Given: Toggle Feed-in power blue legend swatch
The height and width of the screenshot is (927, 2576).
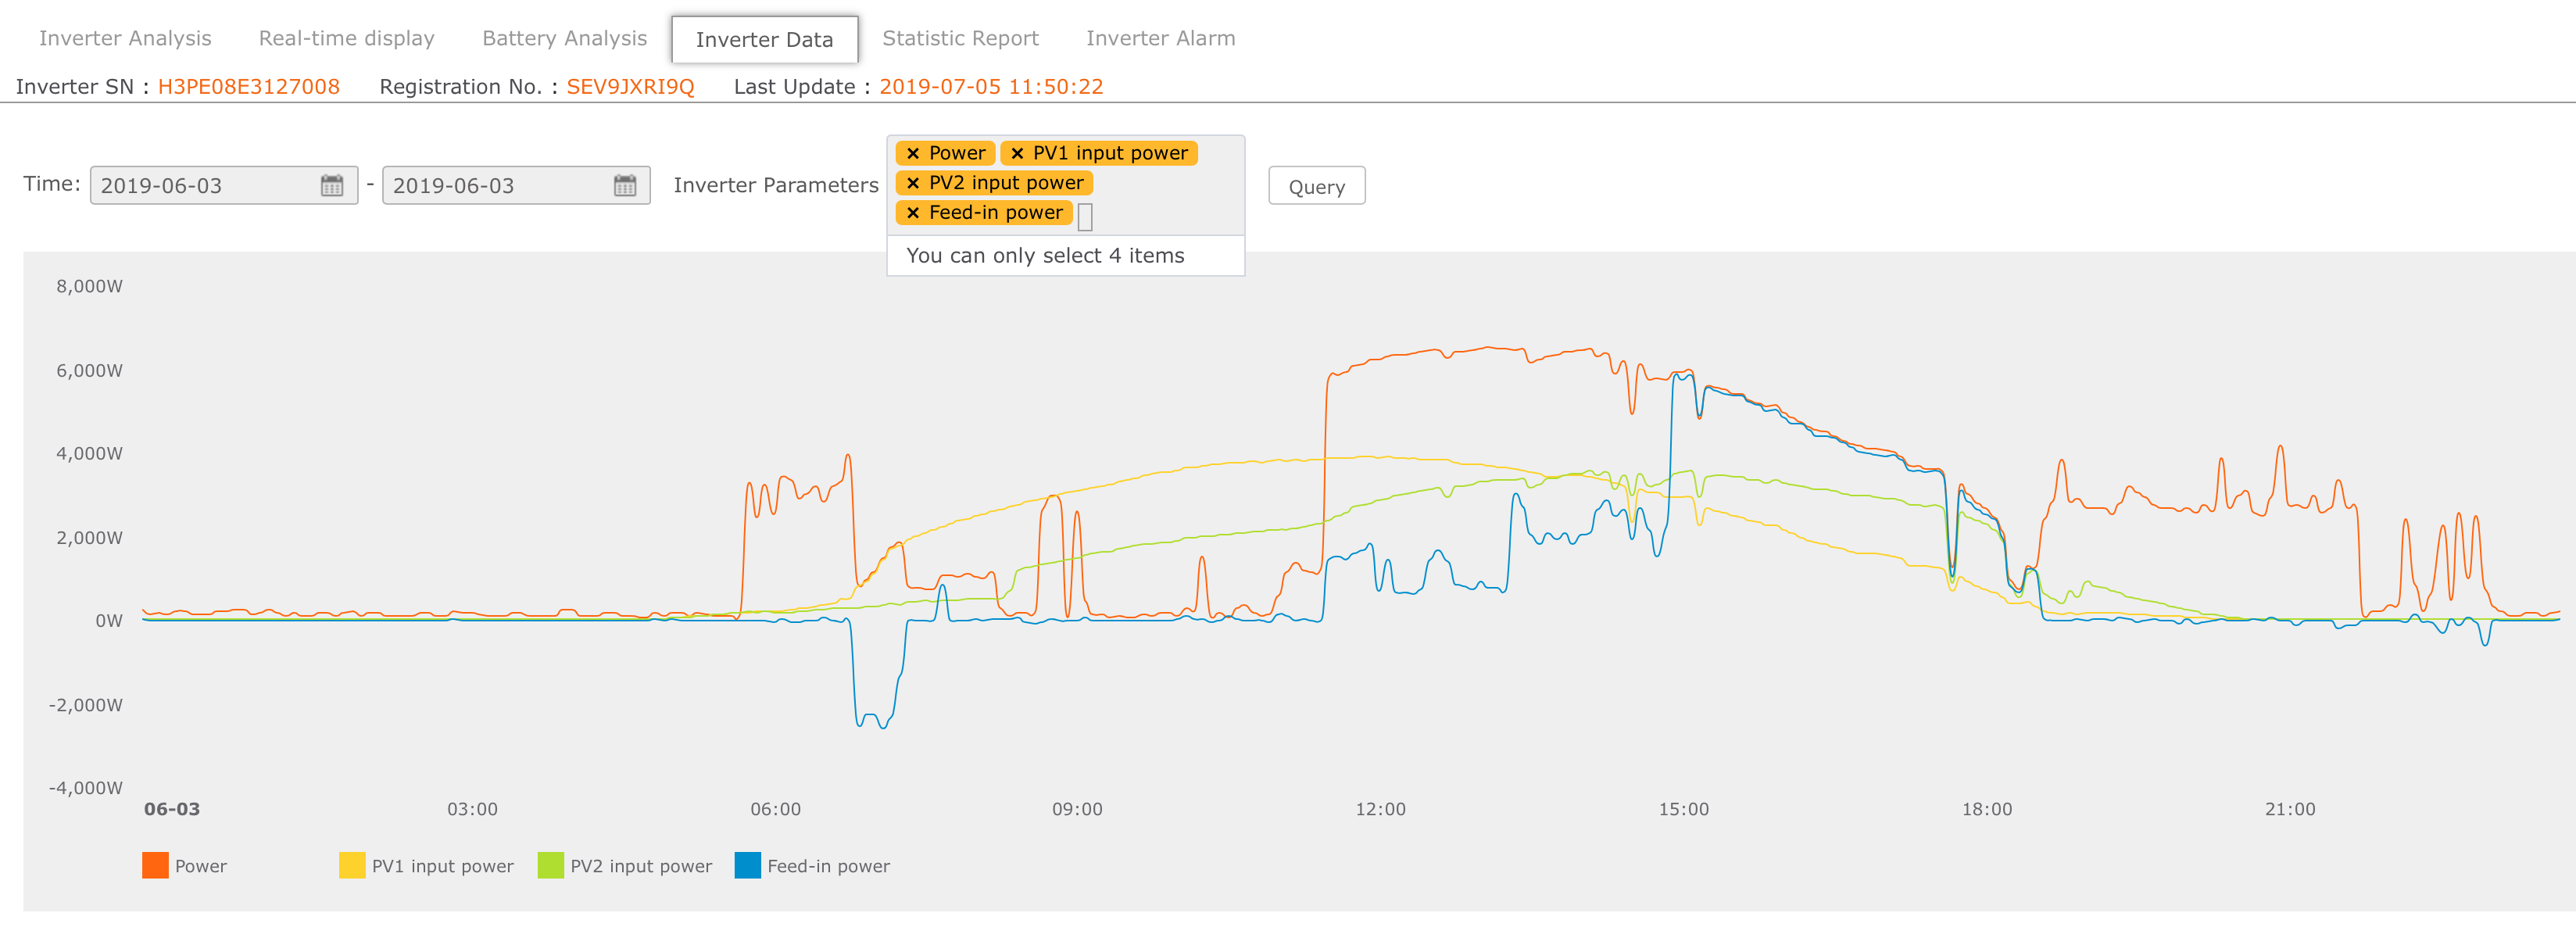Looking at the screenshot, I should 748,865.
